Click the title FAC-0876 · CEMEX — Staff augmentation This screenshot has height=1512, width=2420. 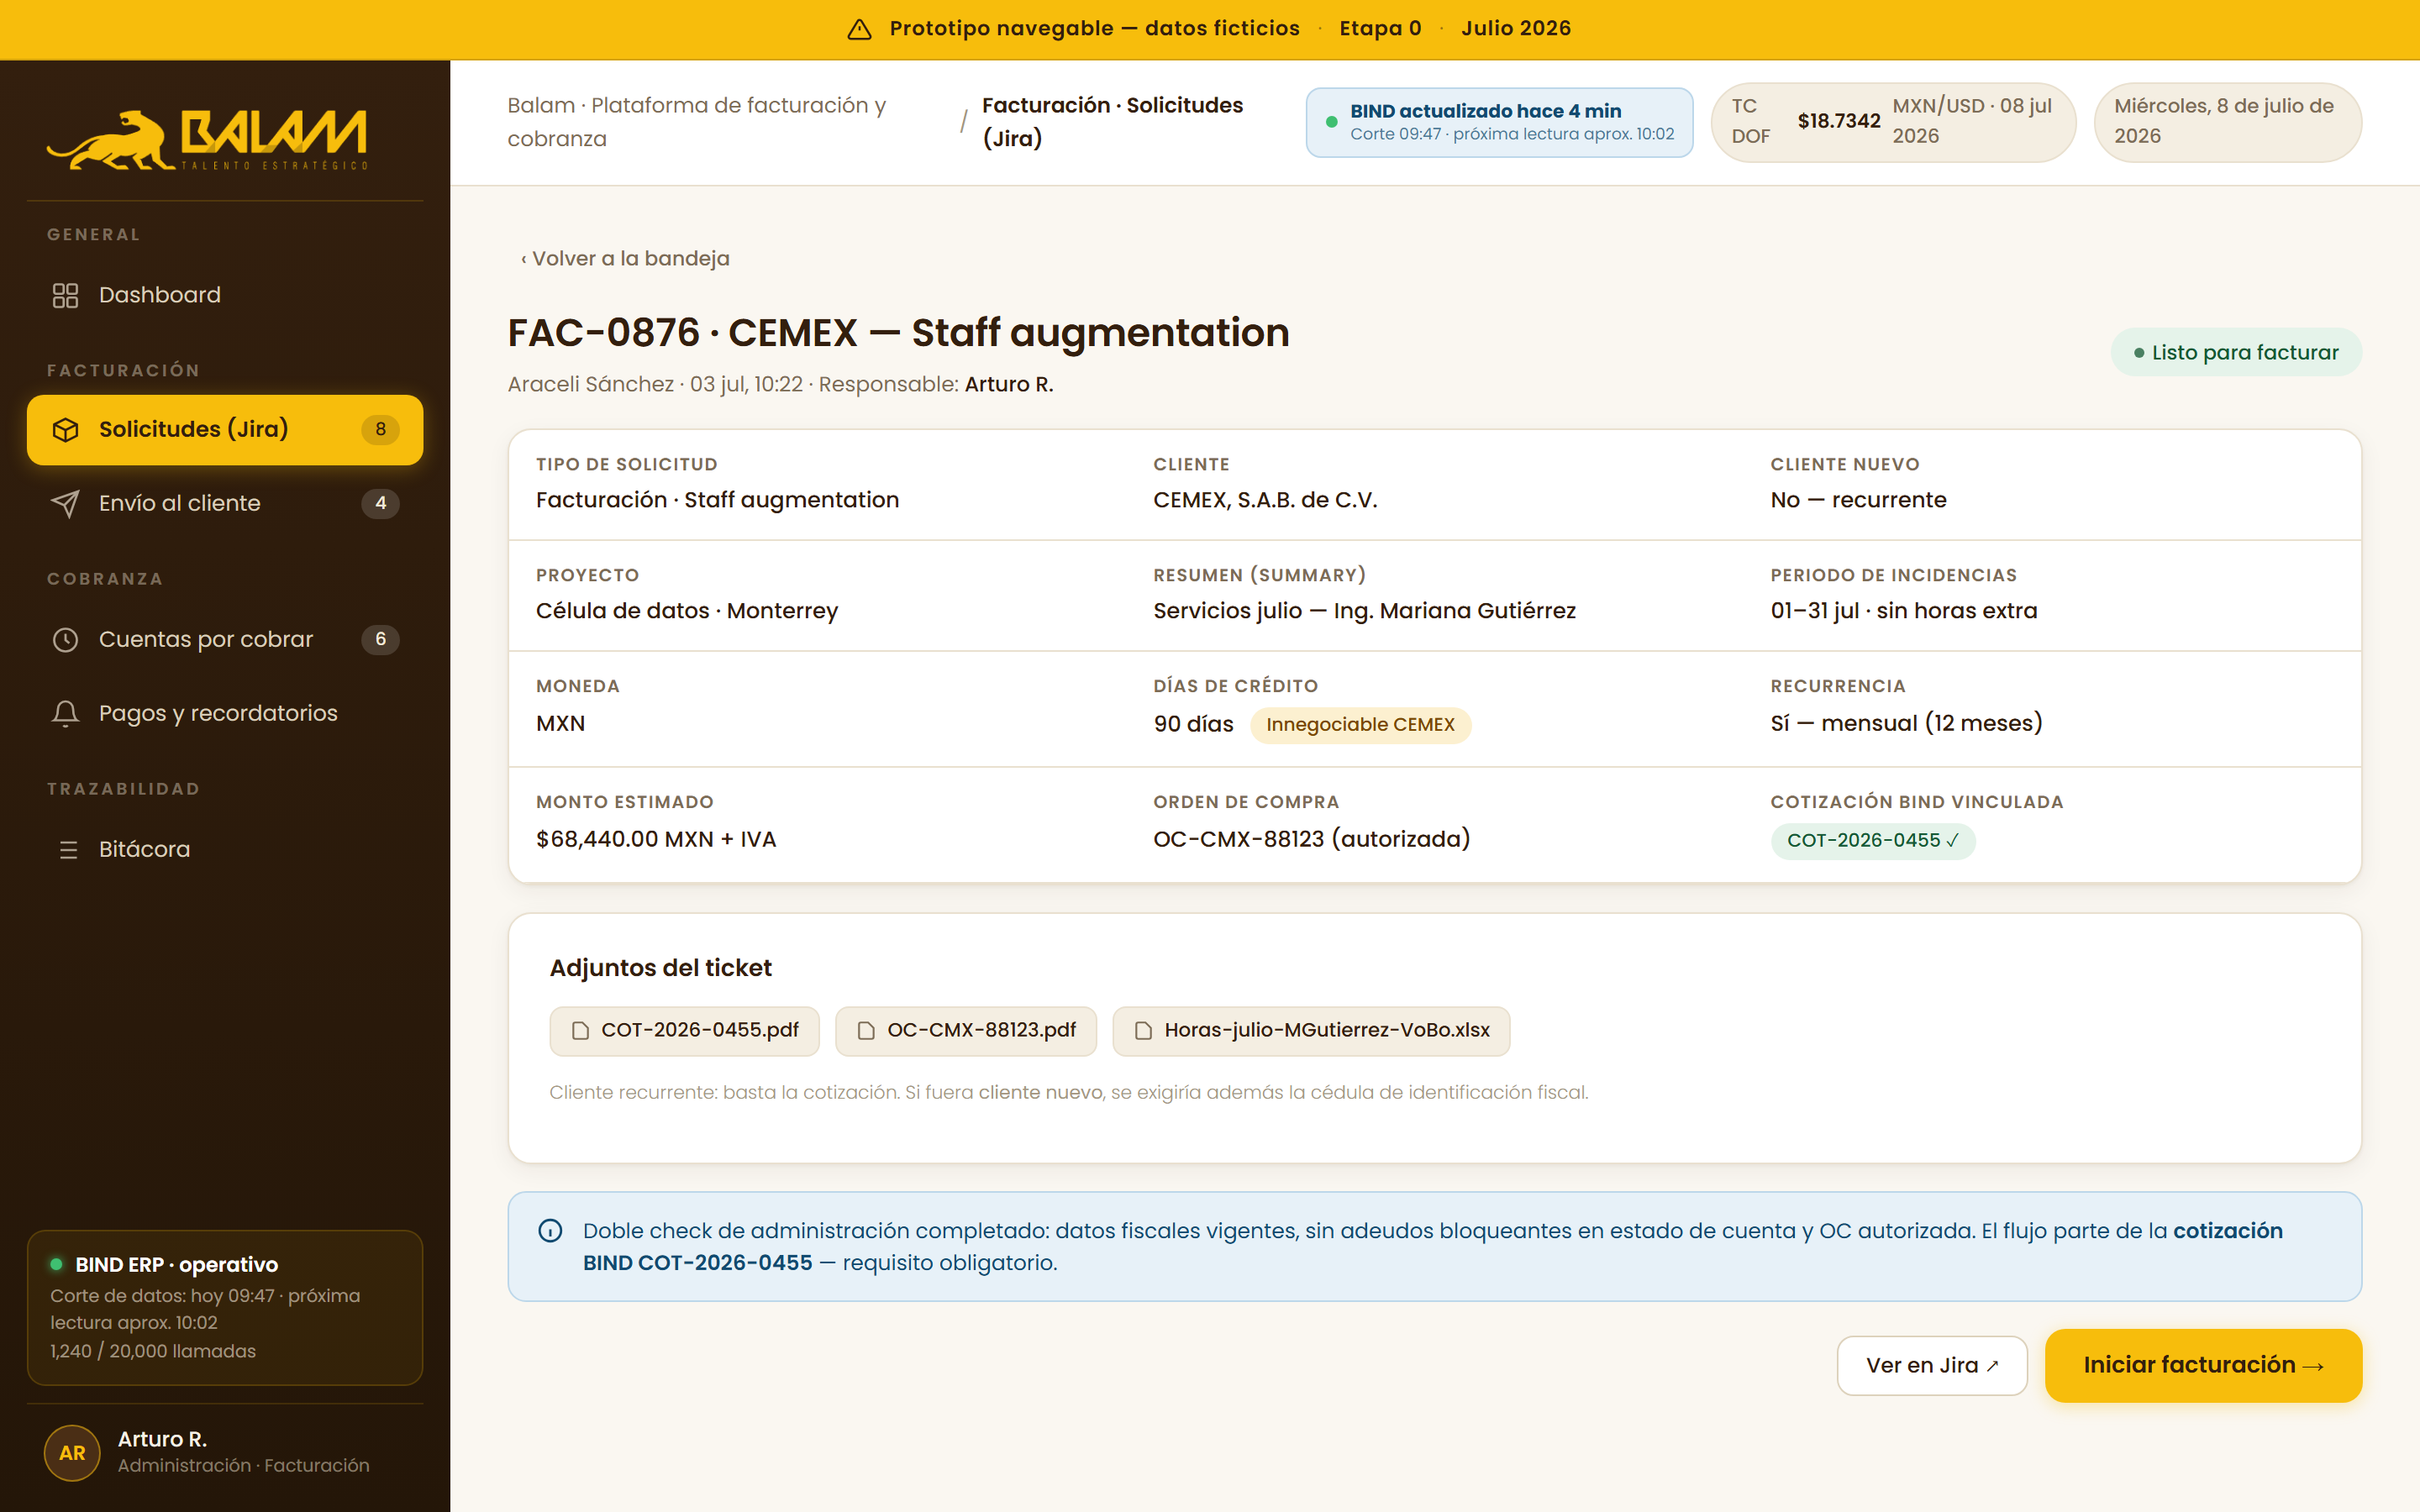click(898, 333)
